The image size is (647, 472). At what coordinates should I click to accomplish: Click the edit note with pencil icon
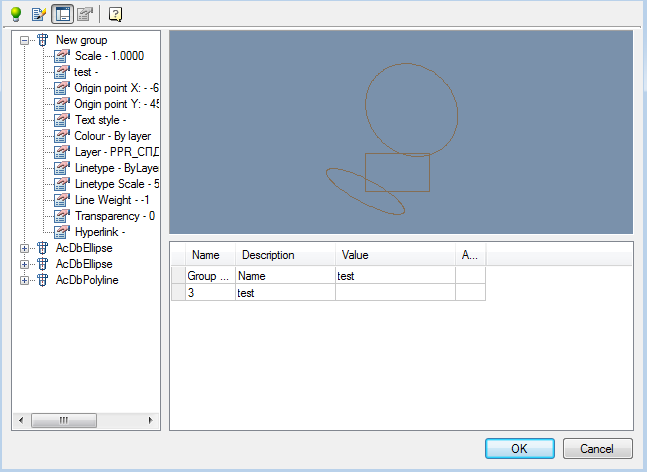point(39,14)
